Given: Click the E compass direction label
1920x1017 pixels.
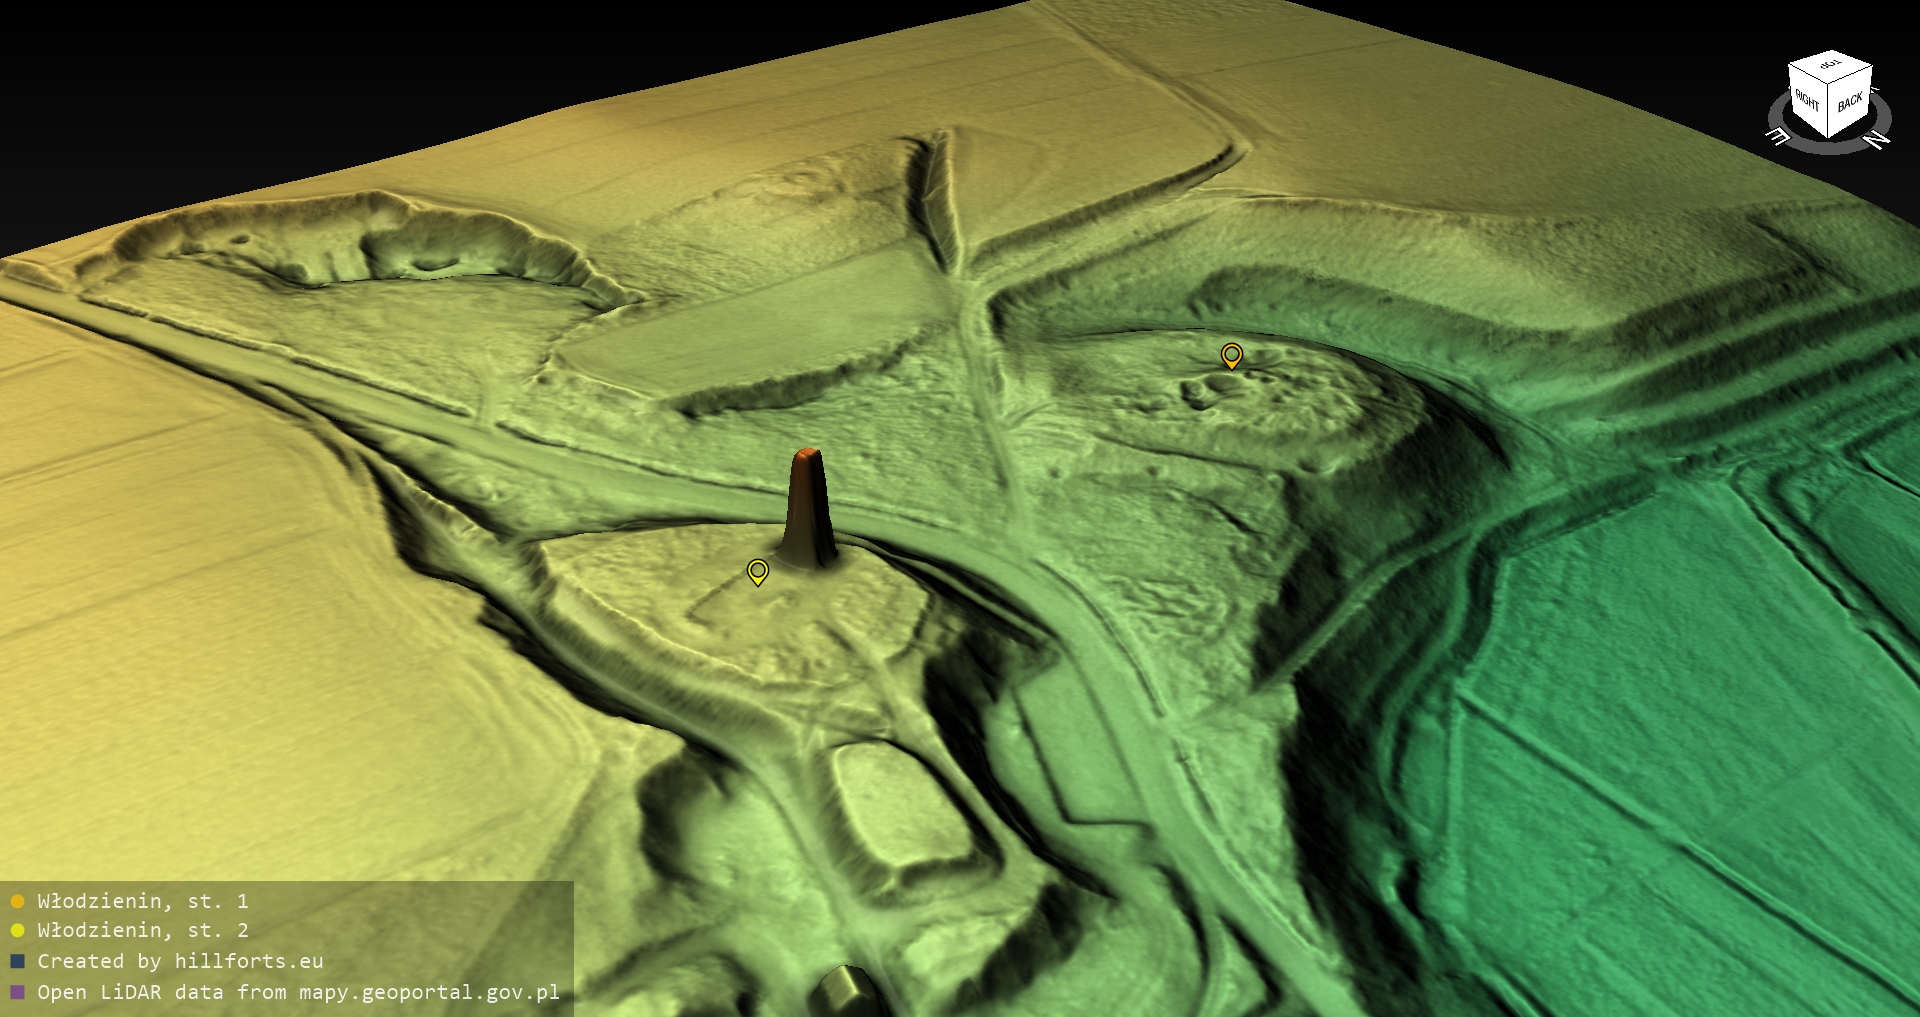Looking at the screenshot, I should tap(1778, 136).
